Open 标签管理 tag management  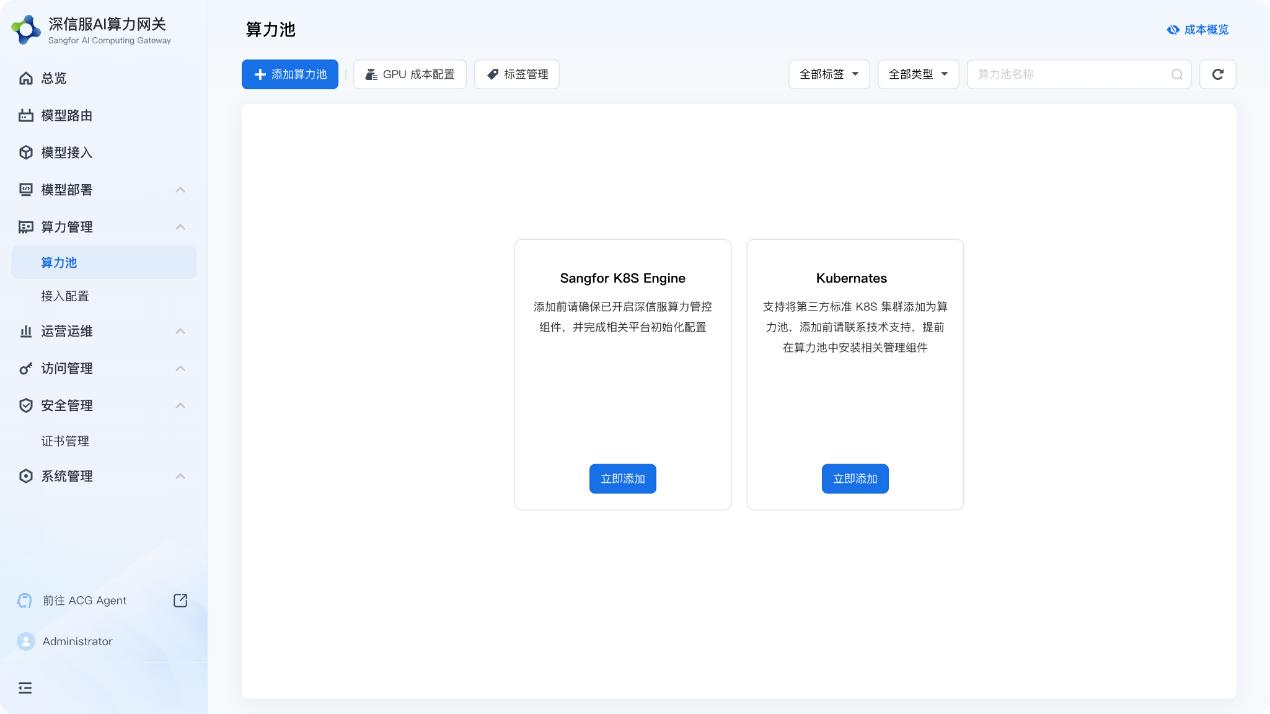[517, 74]
